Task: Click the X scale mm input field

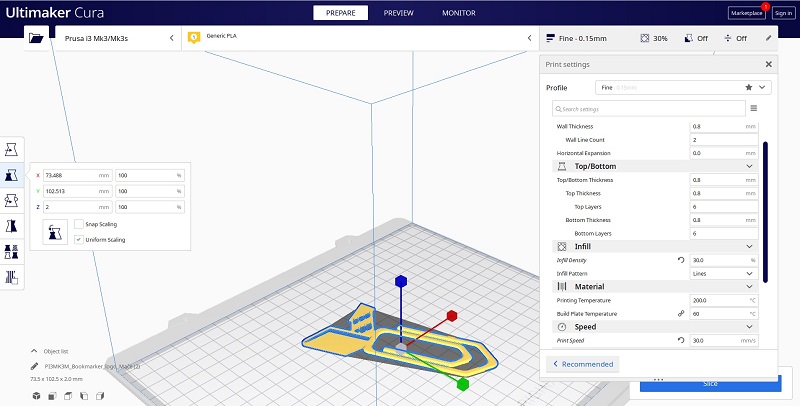Action: 78,175
